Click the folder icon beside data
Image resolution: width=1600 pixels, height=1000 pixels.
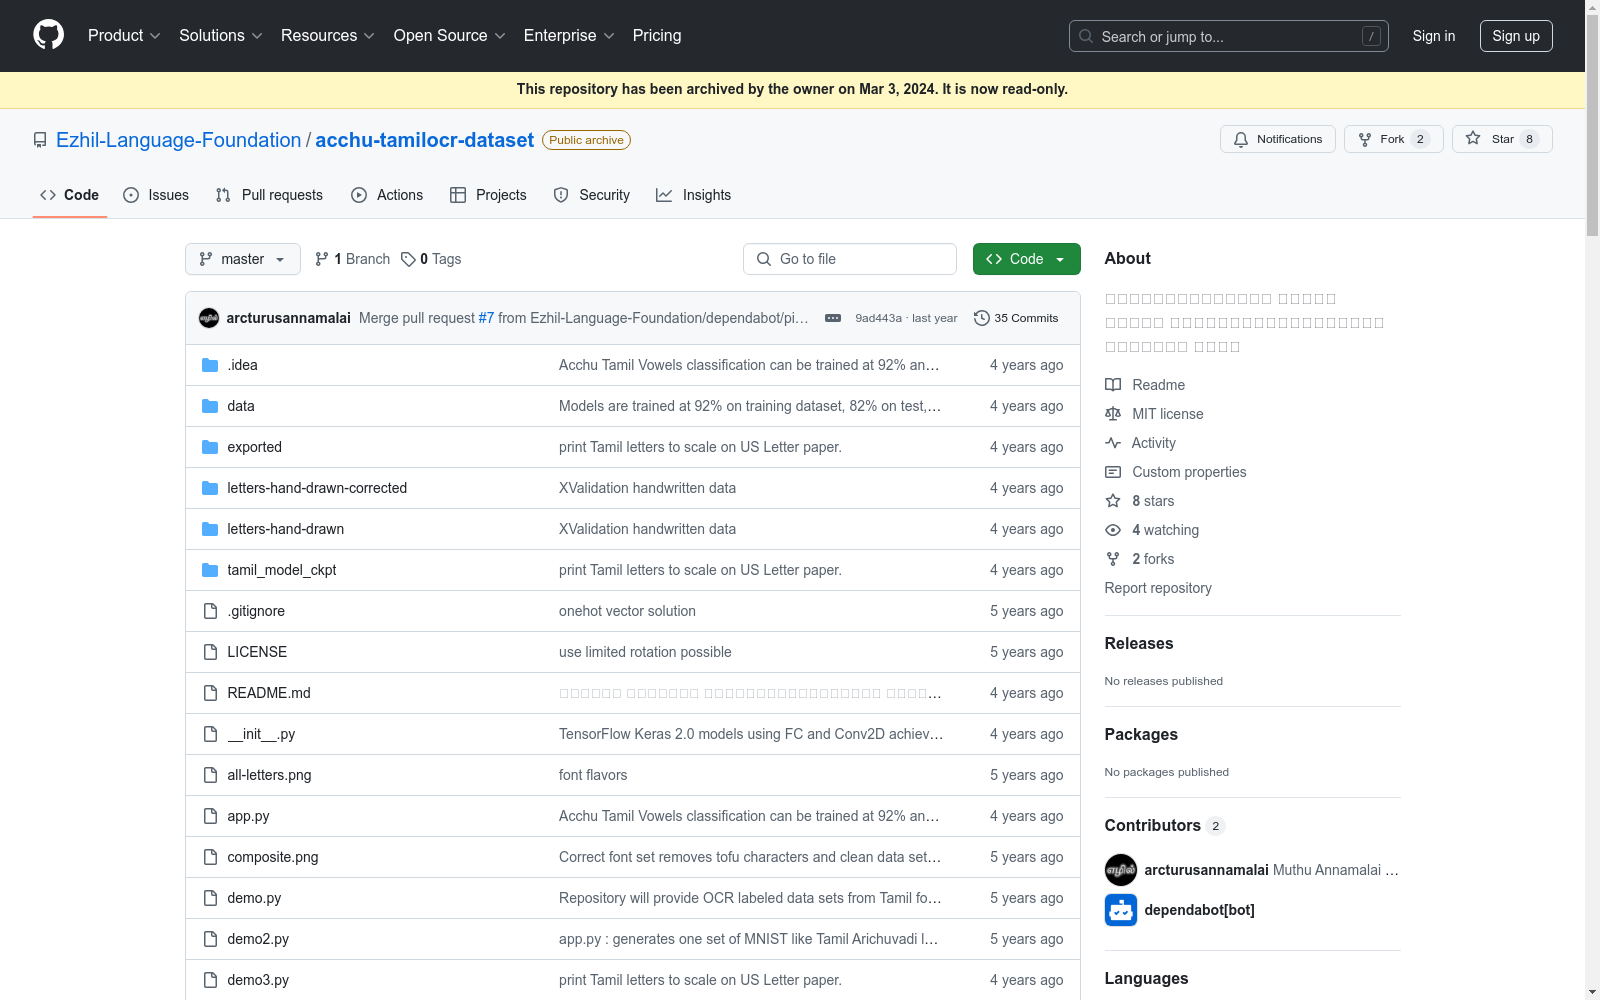click(x=210, y=406)
